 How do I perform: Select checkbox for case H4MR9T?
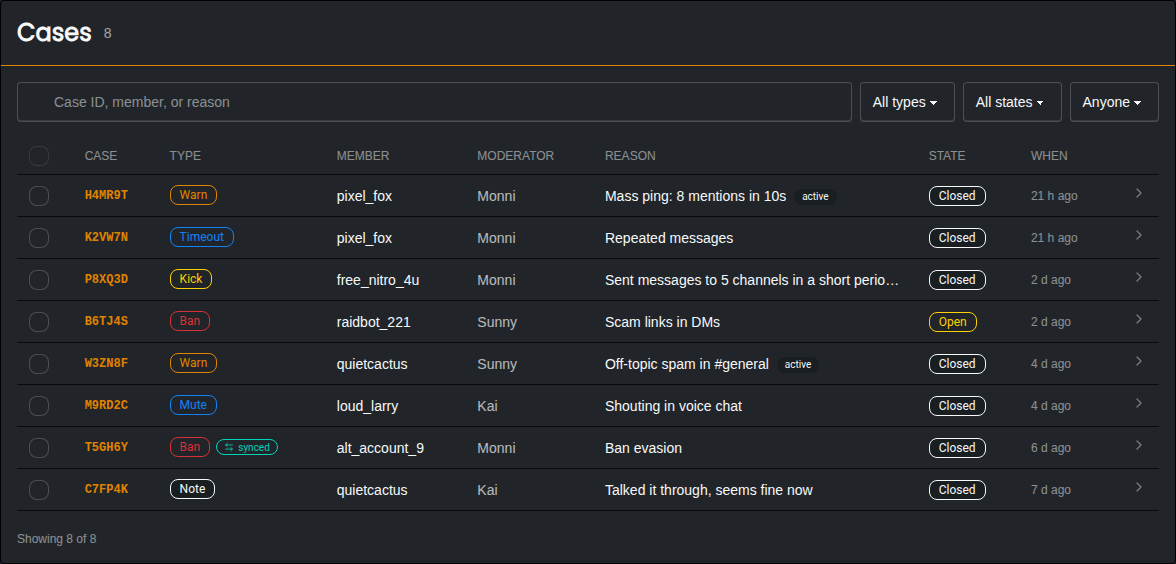tap(39, 196)
